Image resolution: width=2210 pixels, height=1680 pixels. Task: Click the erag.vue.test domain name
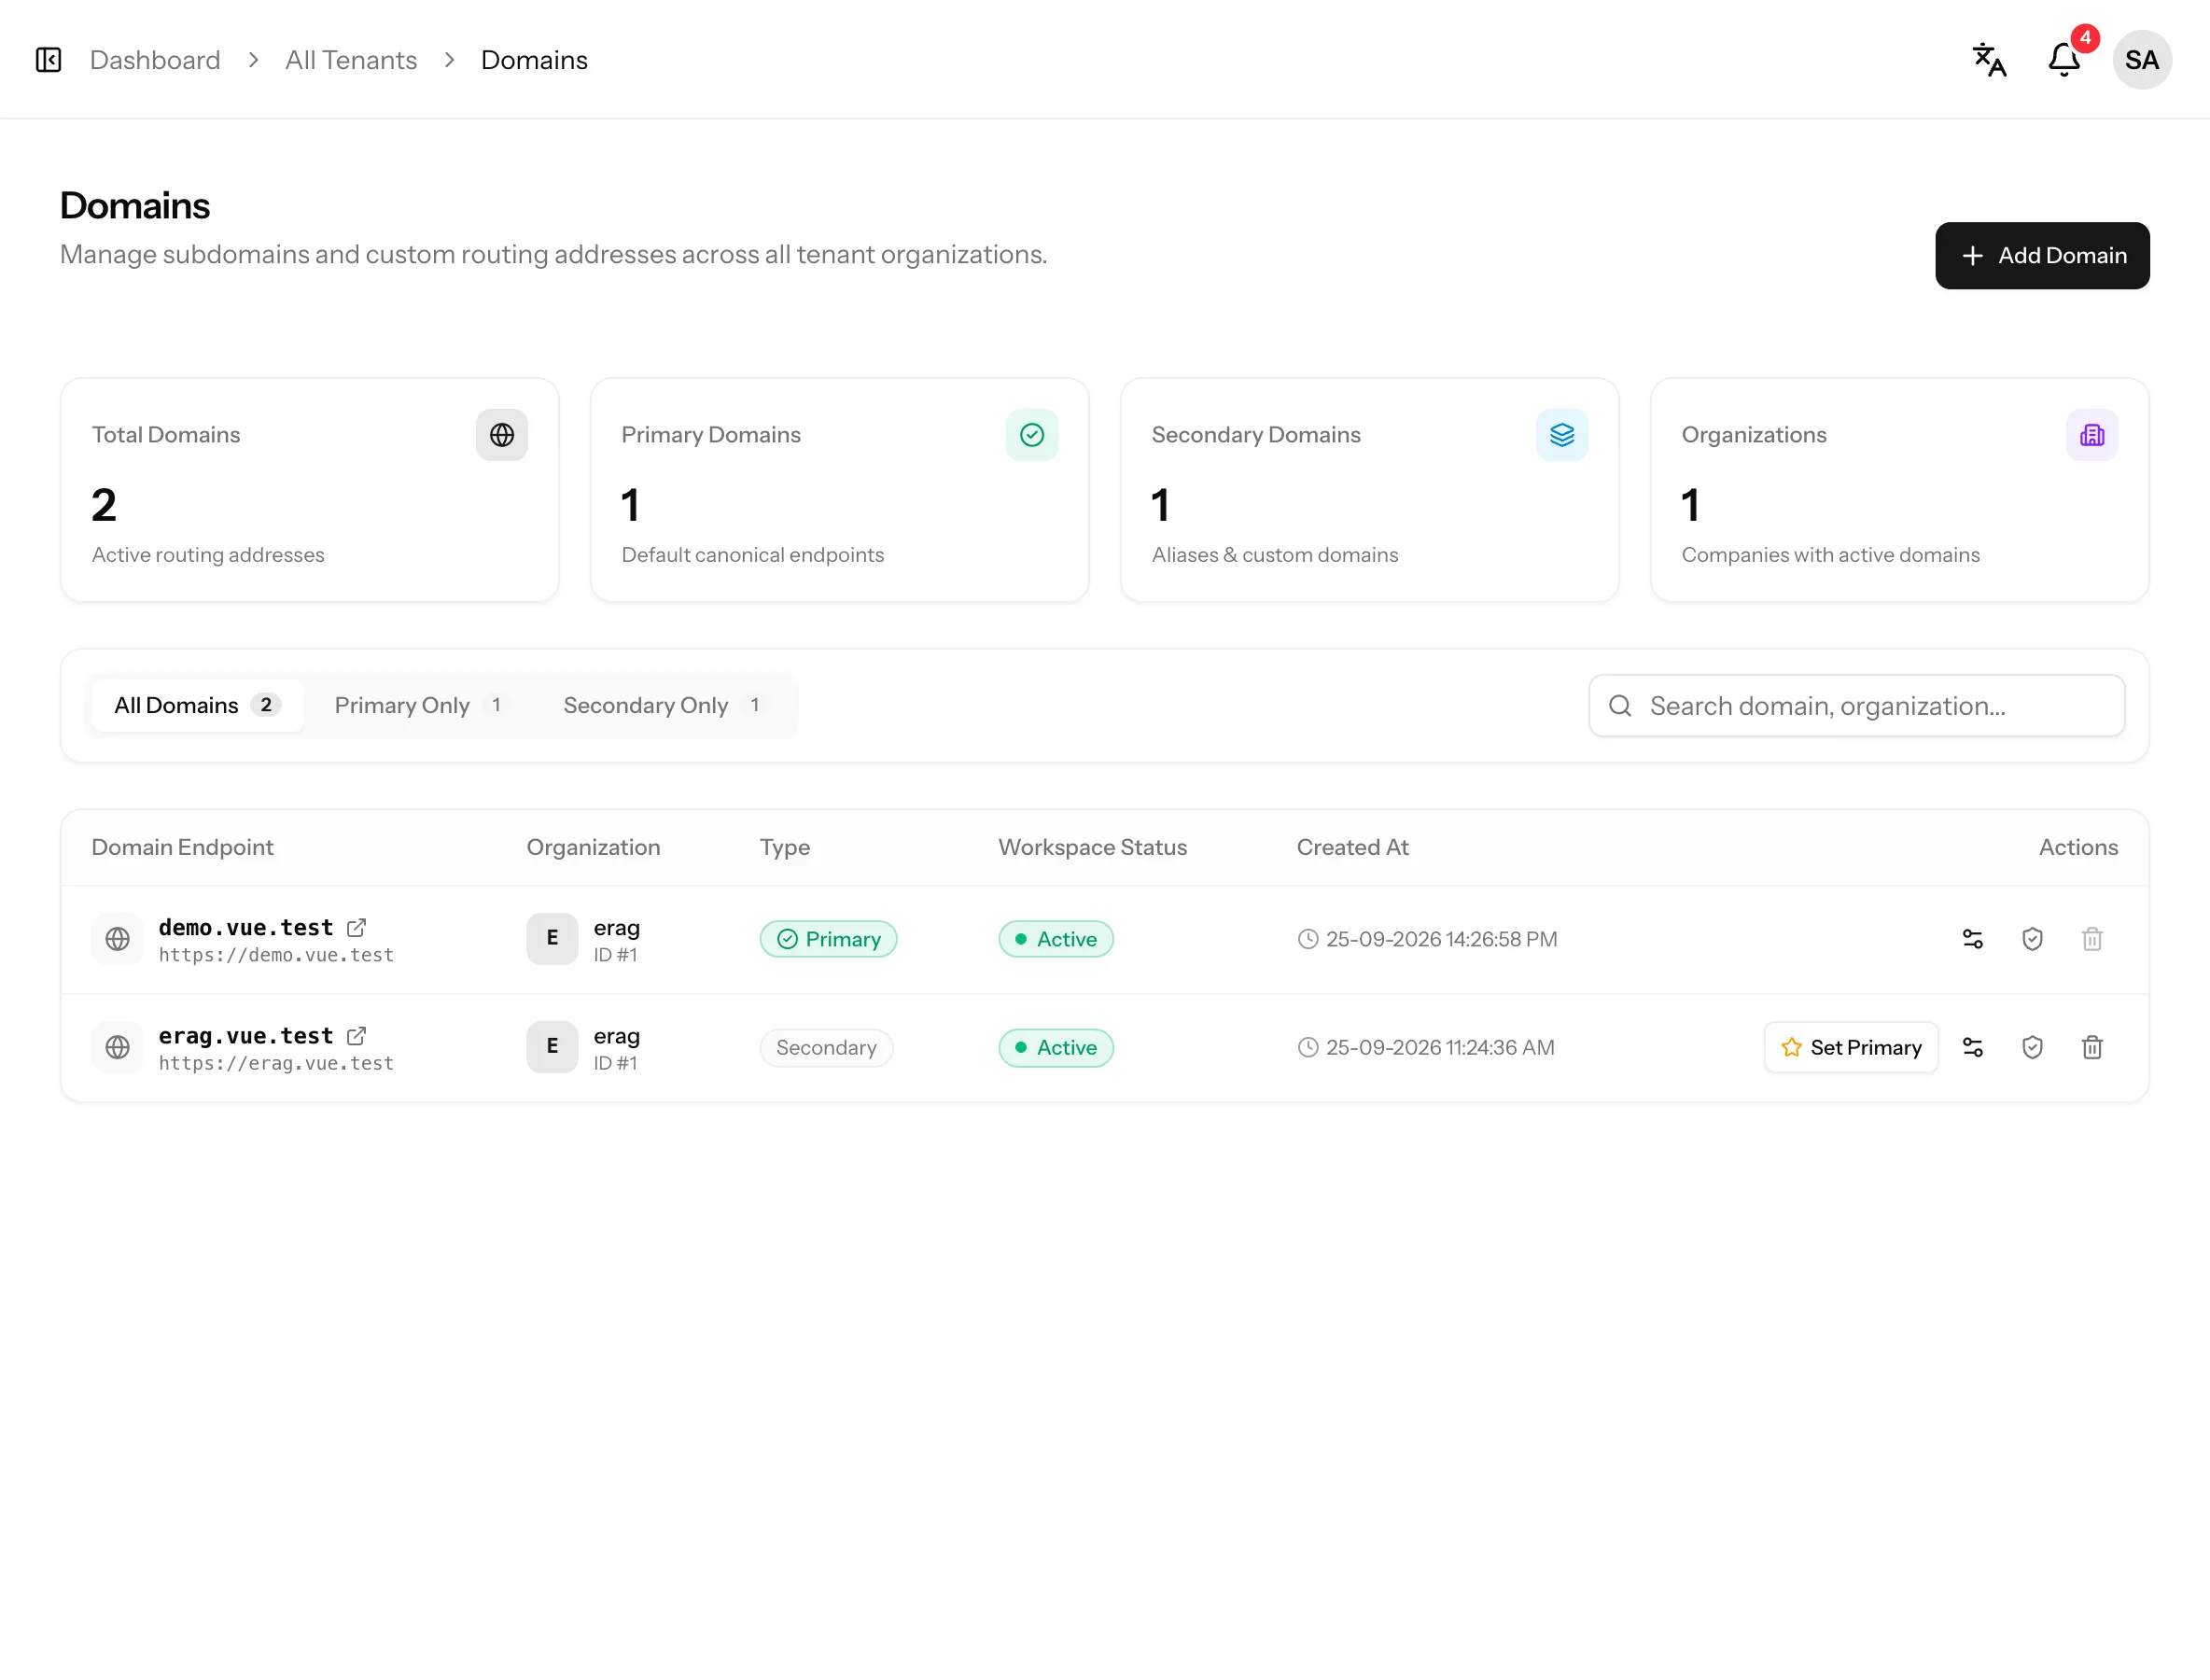(x=246, y=1035)
